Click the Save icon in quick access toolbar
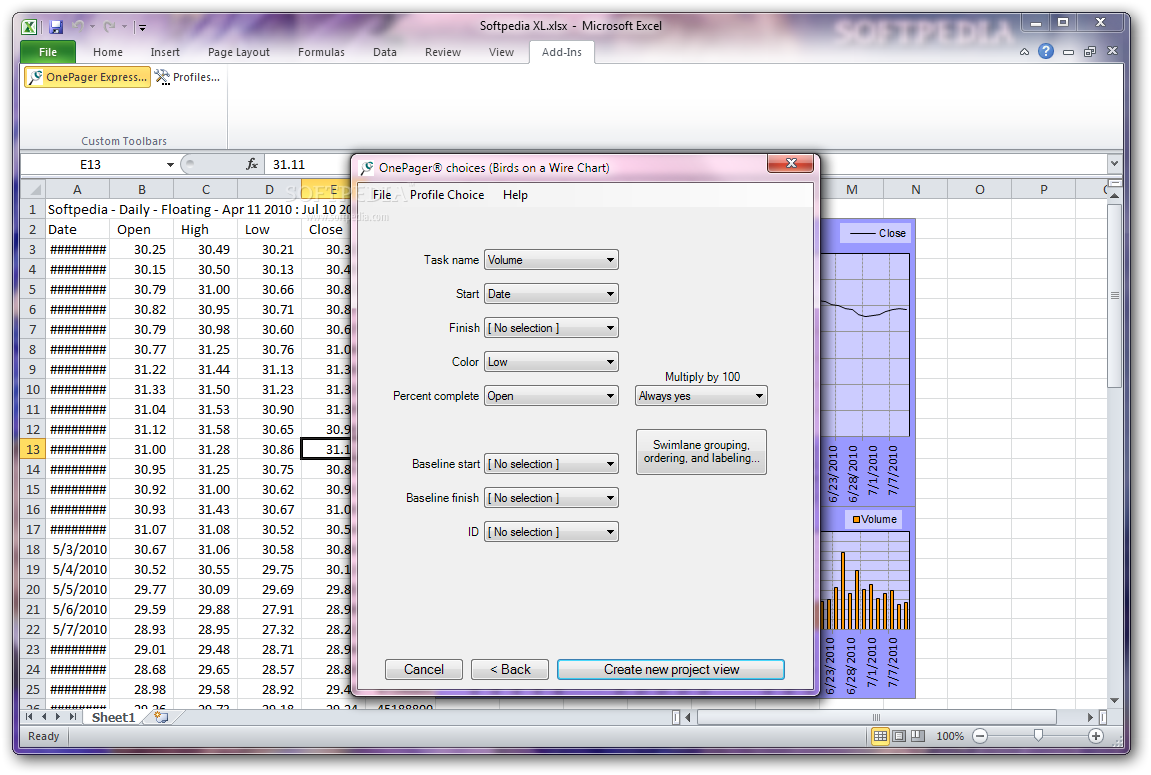The height and width of the screenshot is (775, 1151). point(56,27)
